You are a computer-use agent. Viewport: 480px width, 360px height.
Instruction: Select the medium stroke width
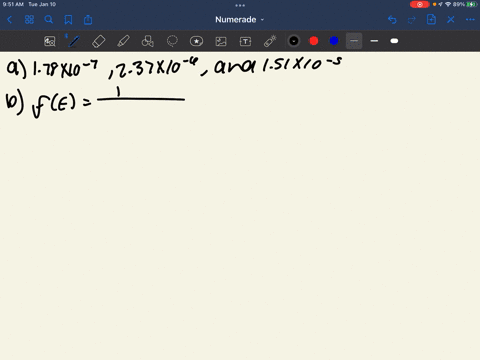[374, 41]
